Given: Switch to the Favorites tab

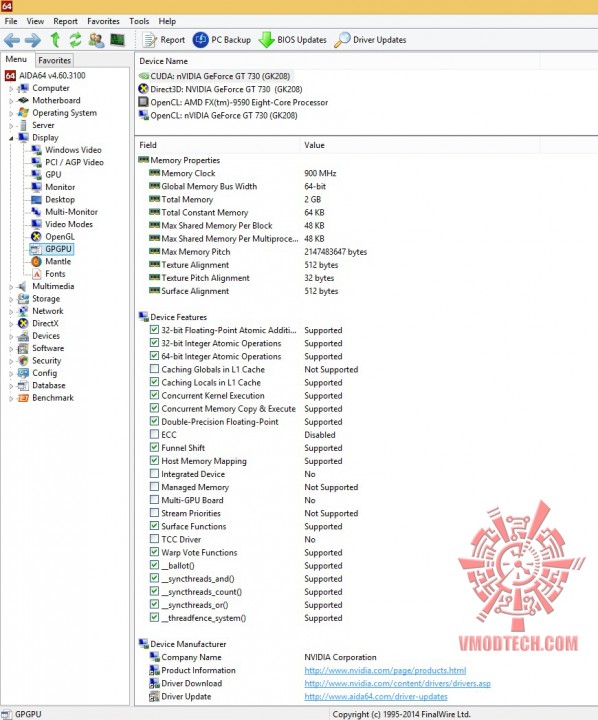Looking at the screenshot, I should click(x=54, y=60).
